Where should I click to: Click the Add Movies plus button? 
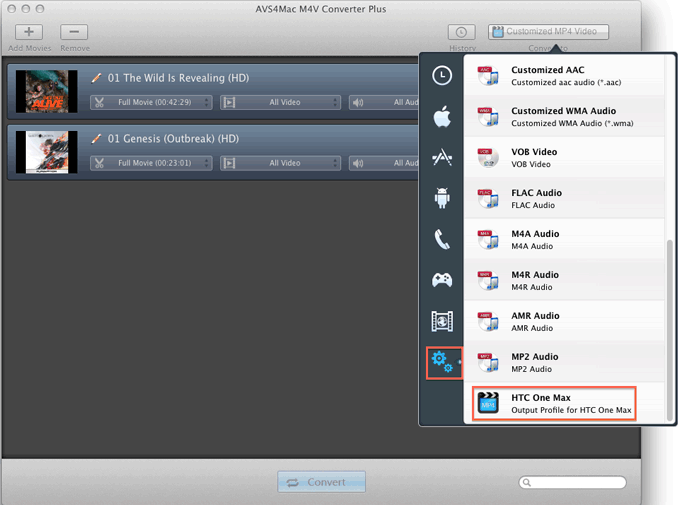tap(29, 32)
